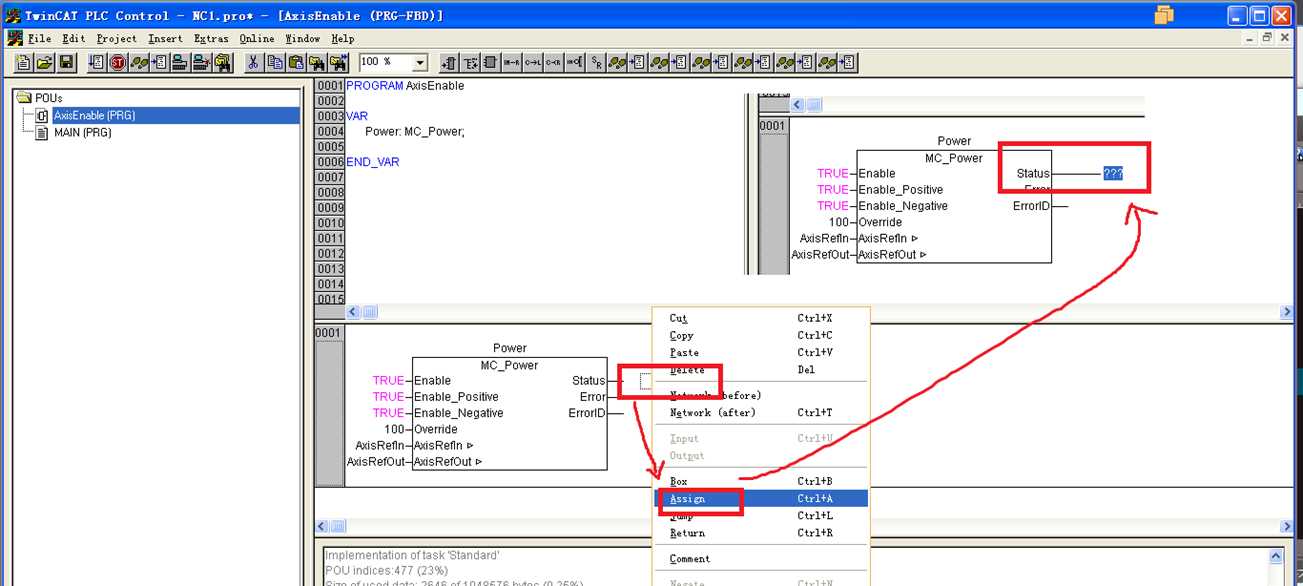
Task: Click the AxisRefOut variable in lower network
Action: (x=376, y=462)
